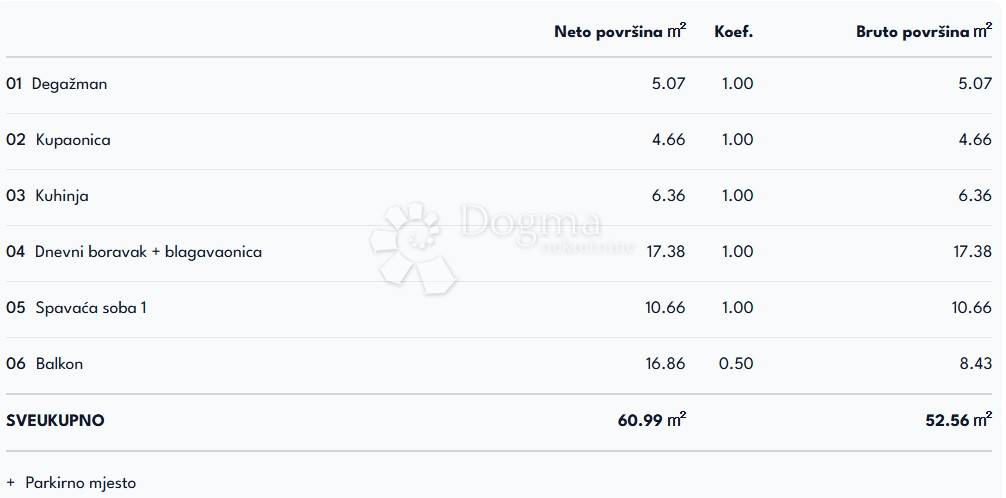This screenshot has height=498, width=1006.
Task: Click the Koef. column header
Action: [733, 32]
